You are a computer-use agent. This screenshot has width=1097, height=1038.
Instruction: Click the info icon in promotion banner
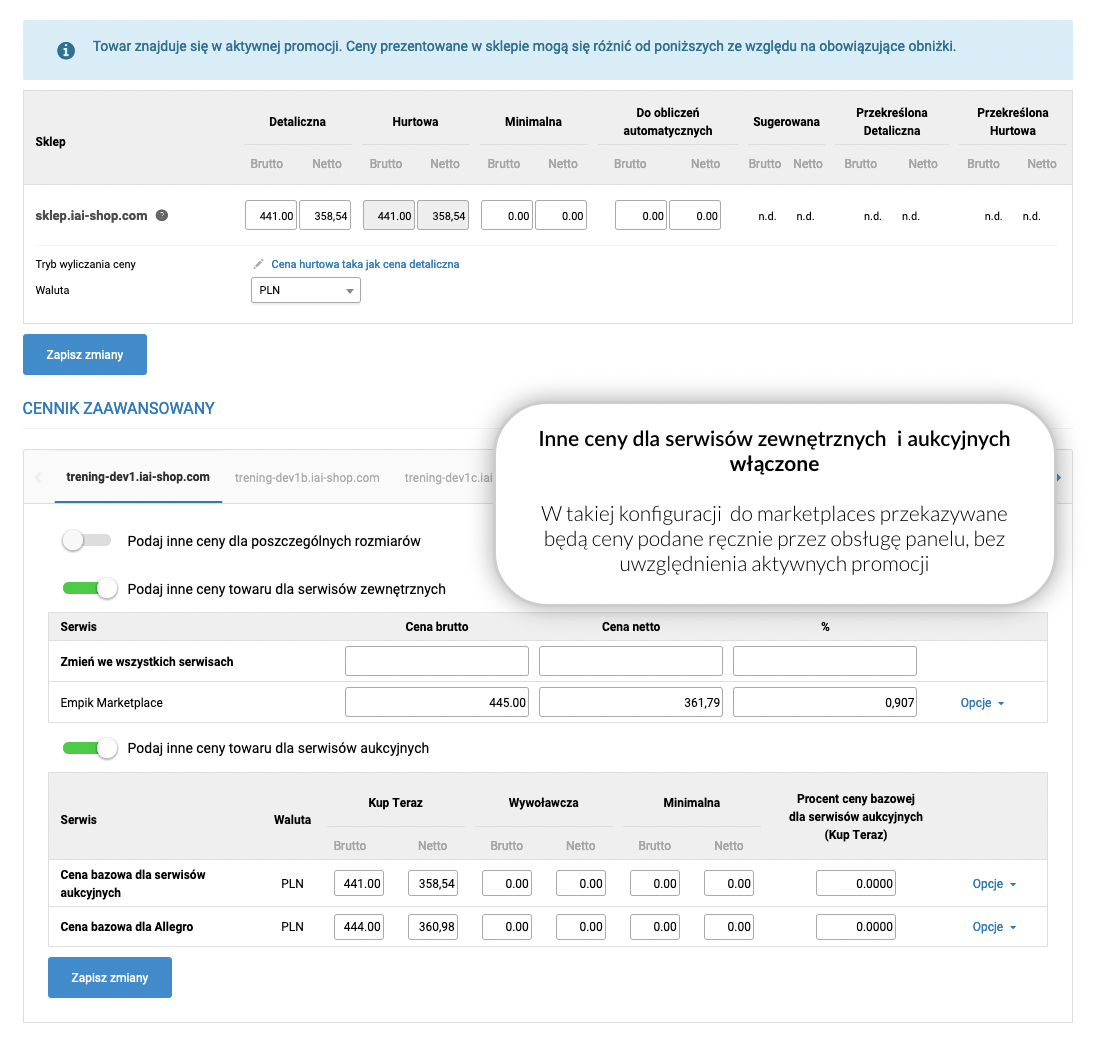pyautogui.click(x=66, y=50)
